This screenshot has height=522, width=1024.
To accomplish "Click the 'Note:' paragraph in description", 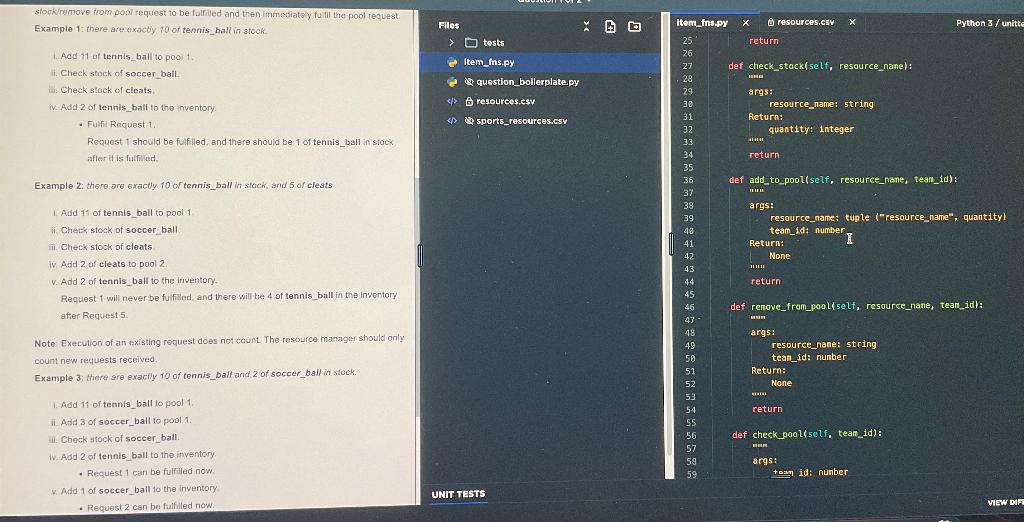I will (x=219, y=349).
